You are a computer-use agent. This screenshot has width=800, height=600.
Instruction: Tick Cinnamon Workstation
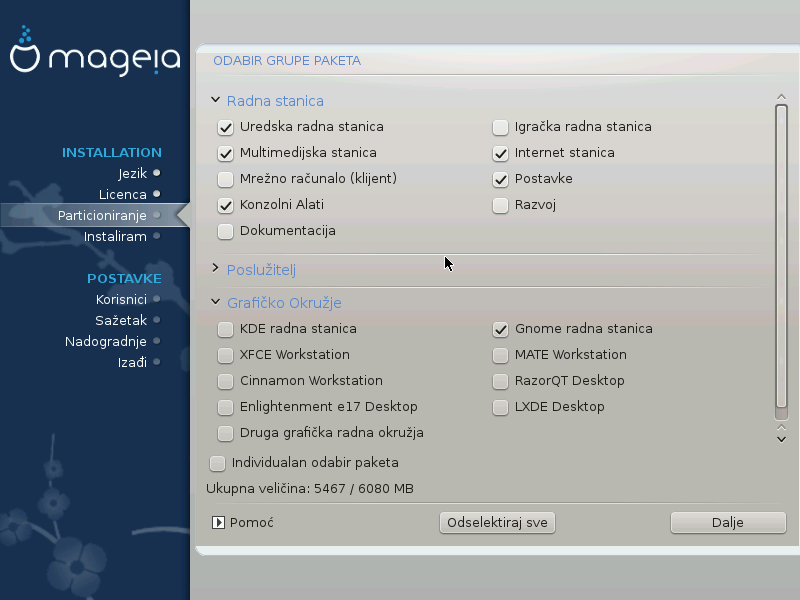[225, 381]
